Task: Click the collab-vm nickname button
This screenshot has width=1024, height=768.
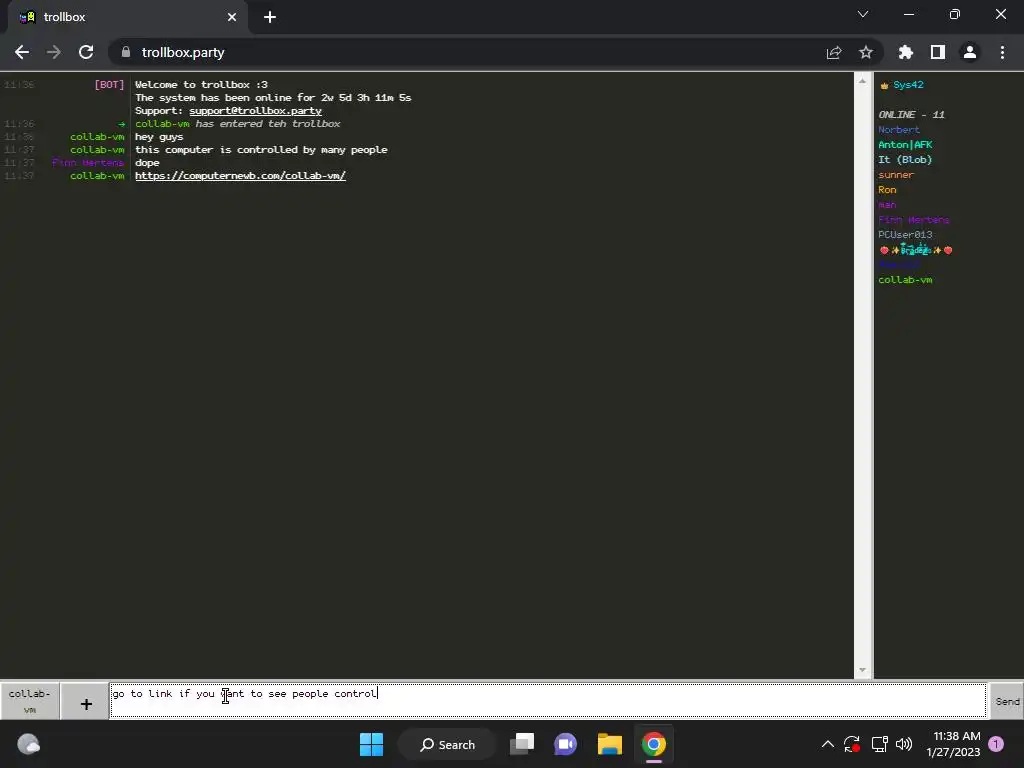Action: click(29, 701)
